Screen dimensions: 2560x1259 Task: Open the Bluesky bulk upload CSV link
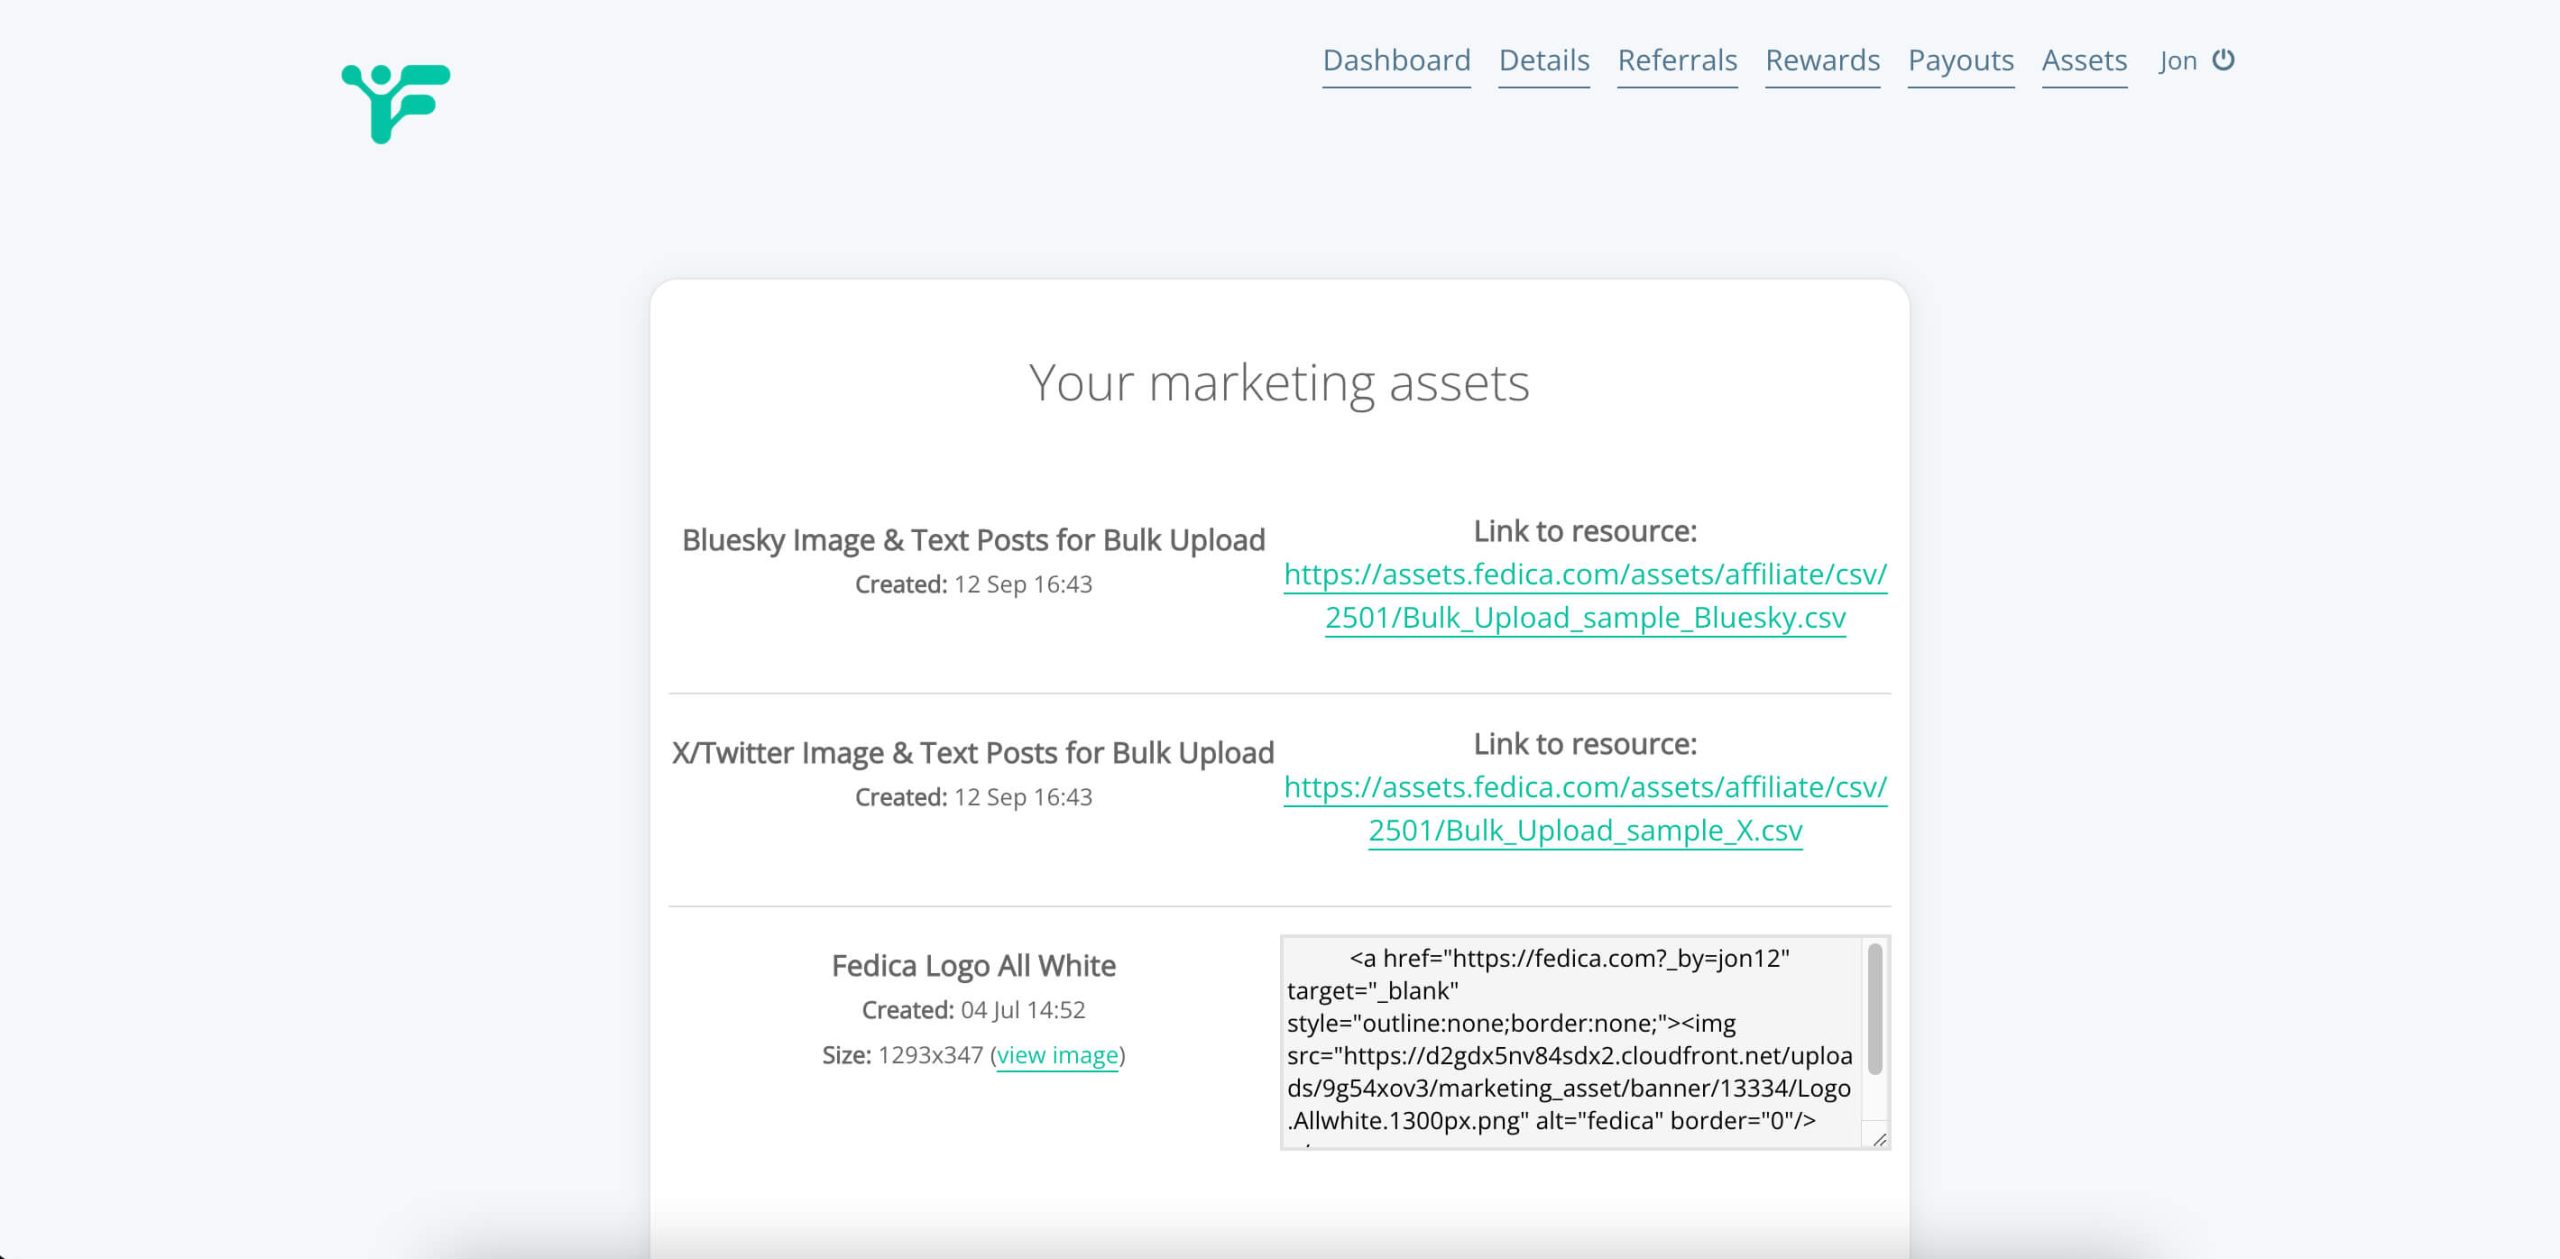pyautogui.click(x=1585, y=596)
